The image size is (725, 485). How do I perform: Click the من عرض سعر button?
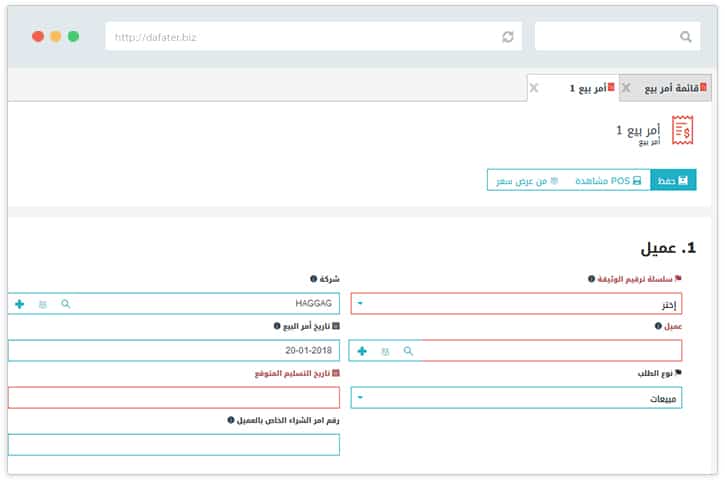point(528,180)
